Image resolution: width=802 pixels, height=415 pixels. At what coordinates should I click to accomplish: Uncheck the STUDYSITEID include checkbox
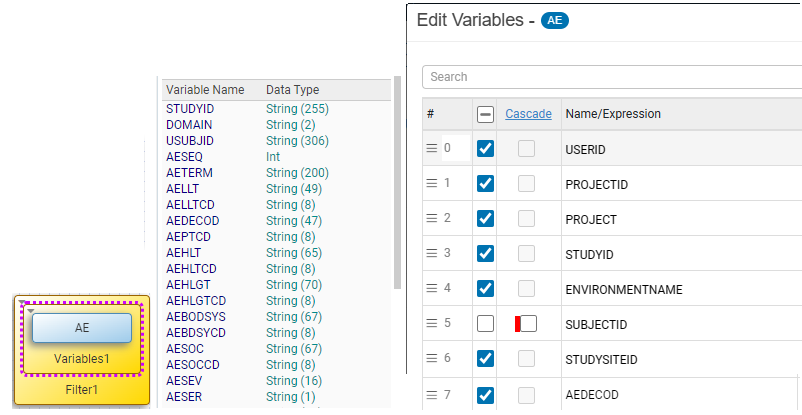point(485,358)
